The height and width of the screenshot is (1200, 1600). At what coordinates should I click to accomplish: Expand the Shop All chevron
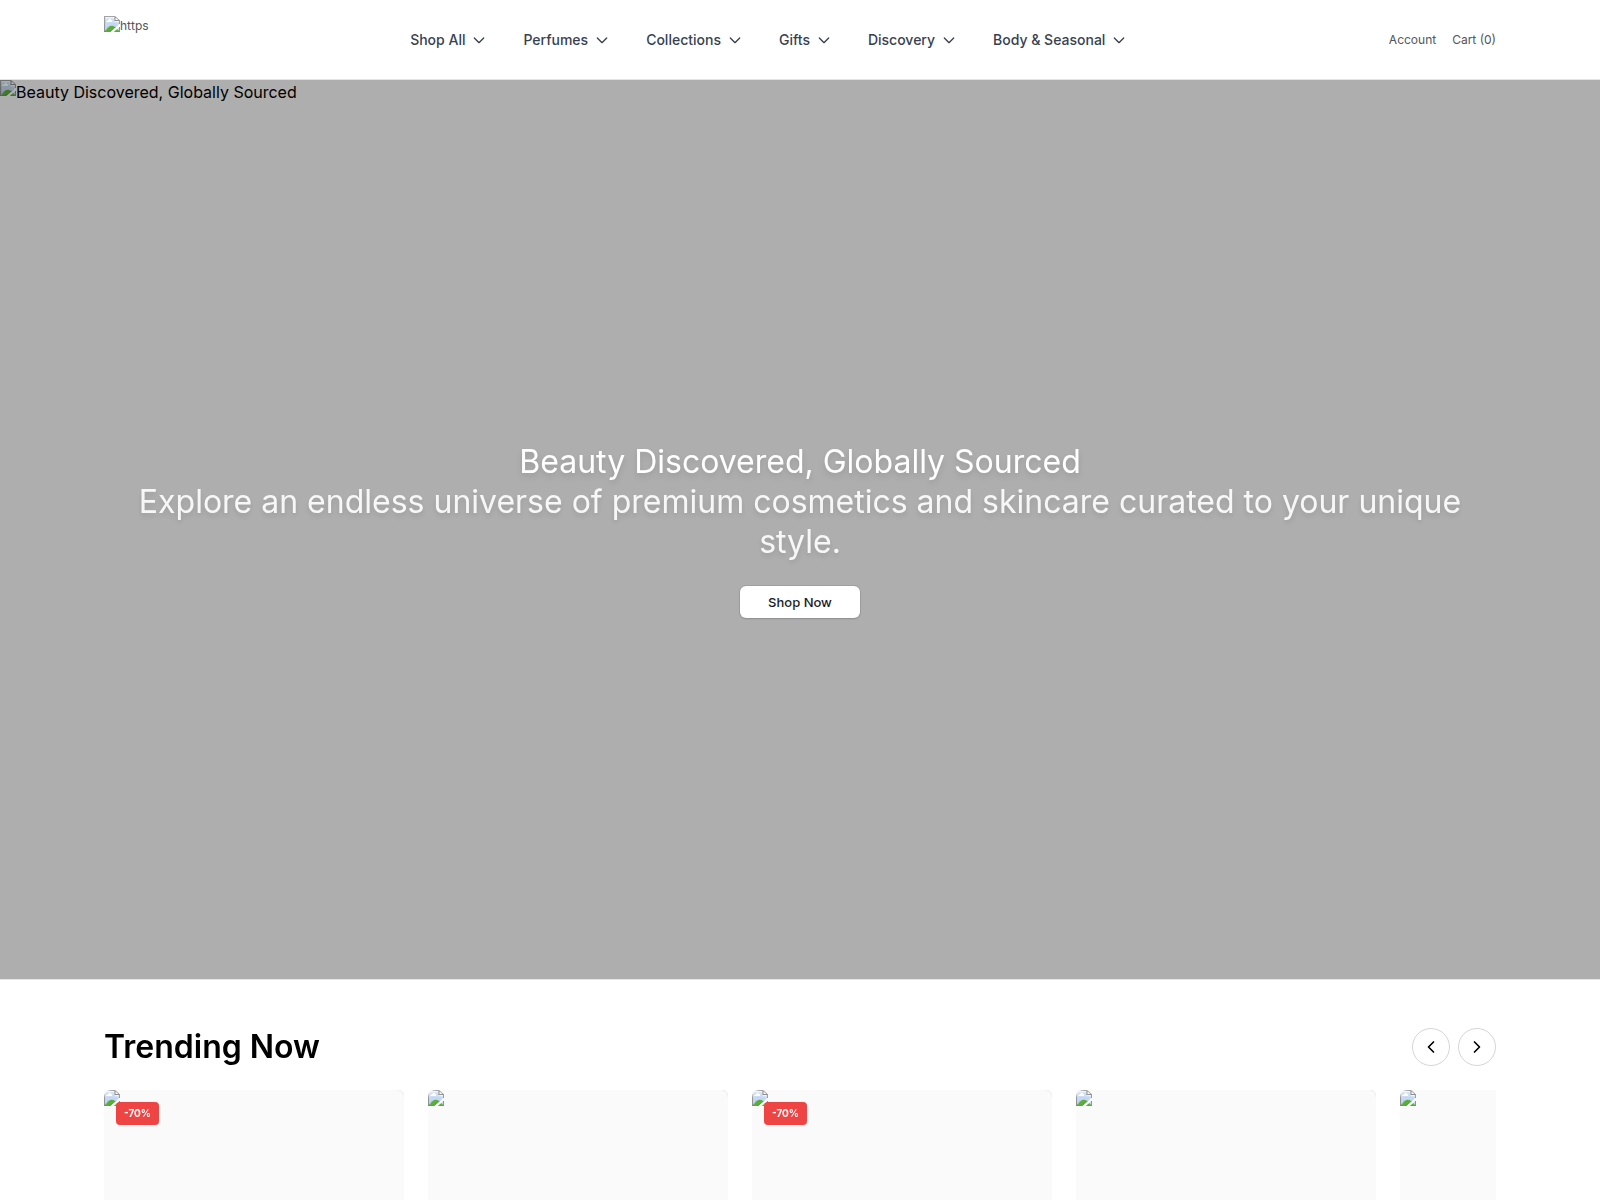[x=479, y=40]
